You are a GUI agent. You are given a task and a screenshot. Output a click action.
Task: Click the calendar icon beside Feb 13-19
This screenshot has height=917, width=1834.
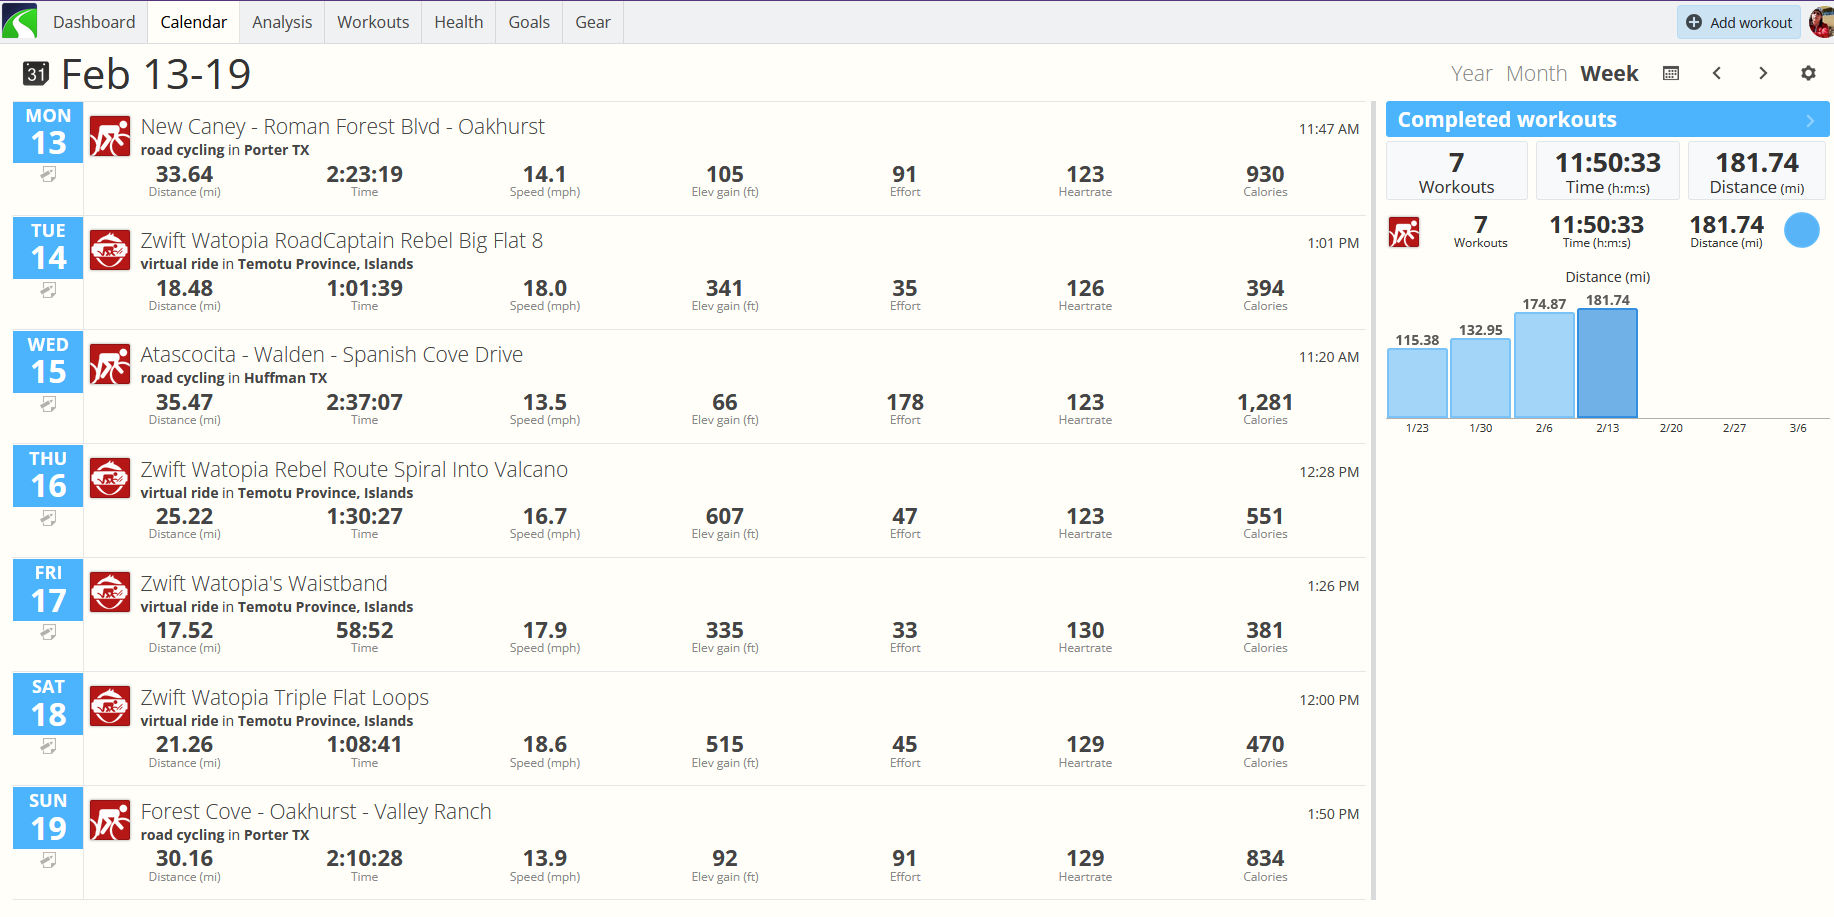[x=36, y=74]
